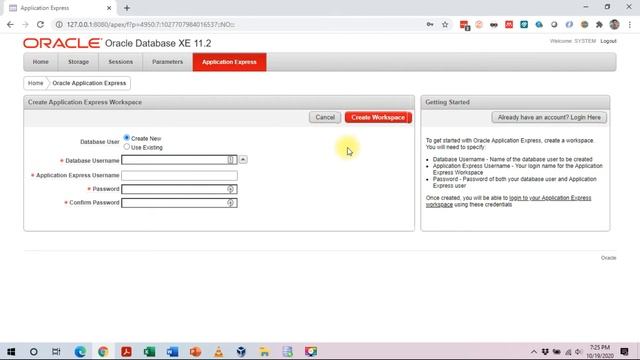This screenshot has width=640, height=360.
Task: Open the volume tray icon
Action: coord(579,352)
